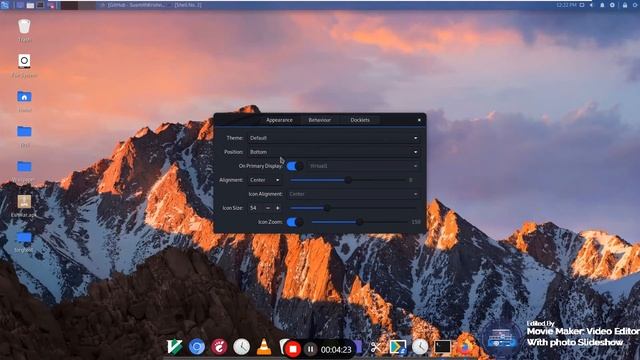This screenshot has height=360, width=640.
Task: Adjust the Icon Zoom slider
Action: tap(359, 222)
